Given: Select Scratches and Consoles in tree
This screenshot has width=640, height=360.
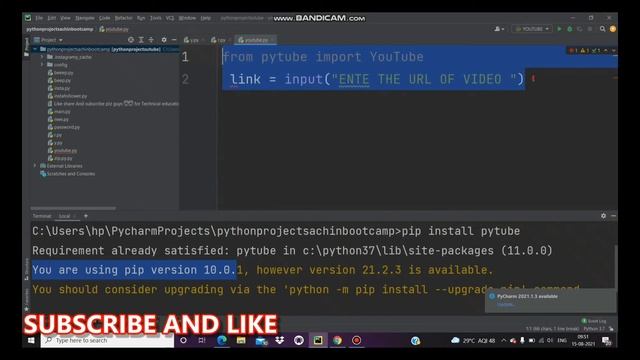Looking at the screenshot, I should pos(67,174).
